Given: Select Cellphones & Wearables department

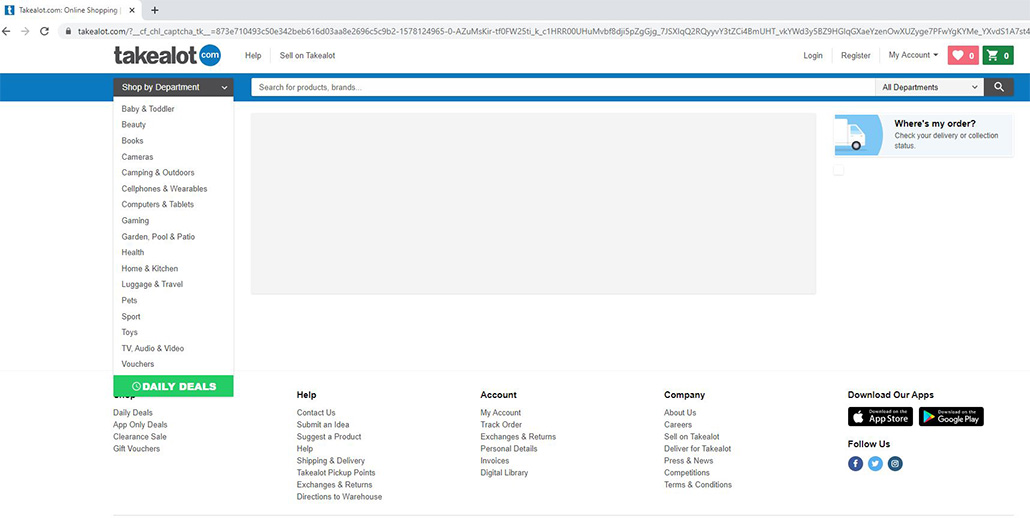Looking at the screenshot, I should (x=164, y=189).
